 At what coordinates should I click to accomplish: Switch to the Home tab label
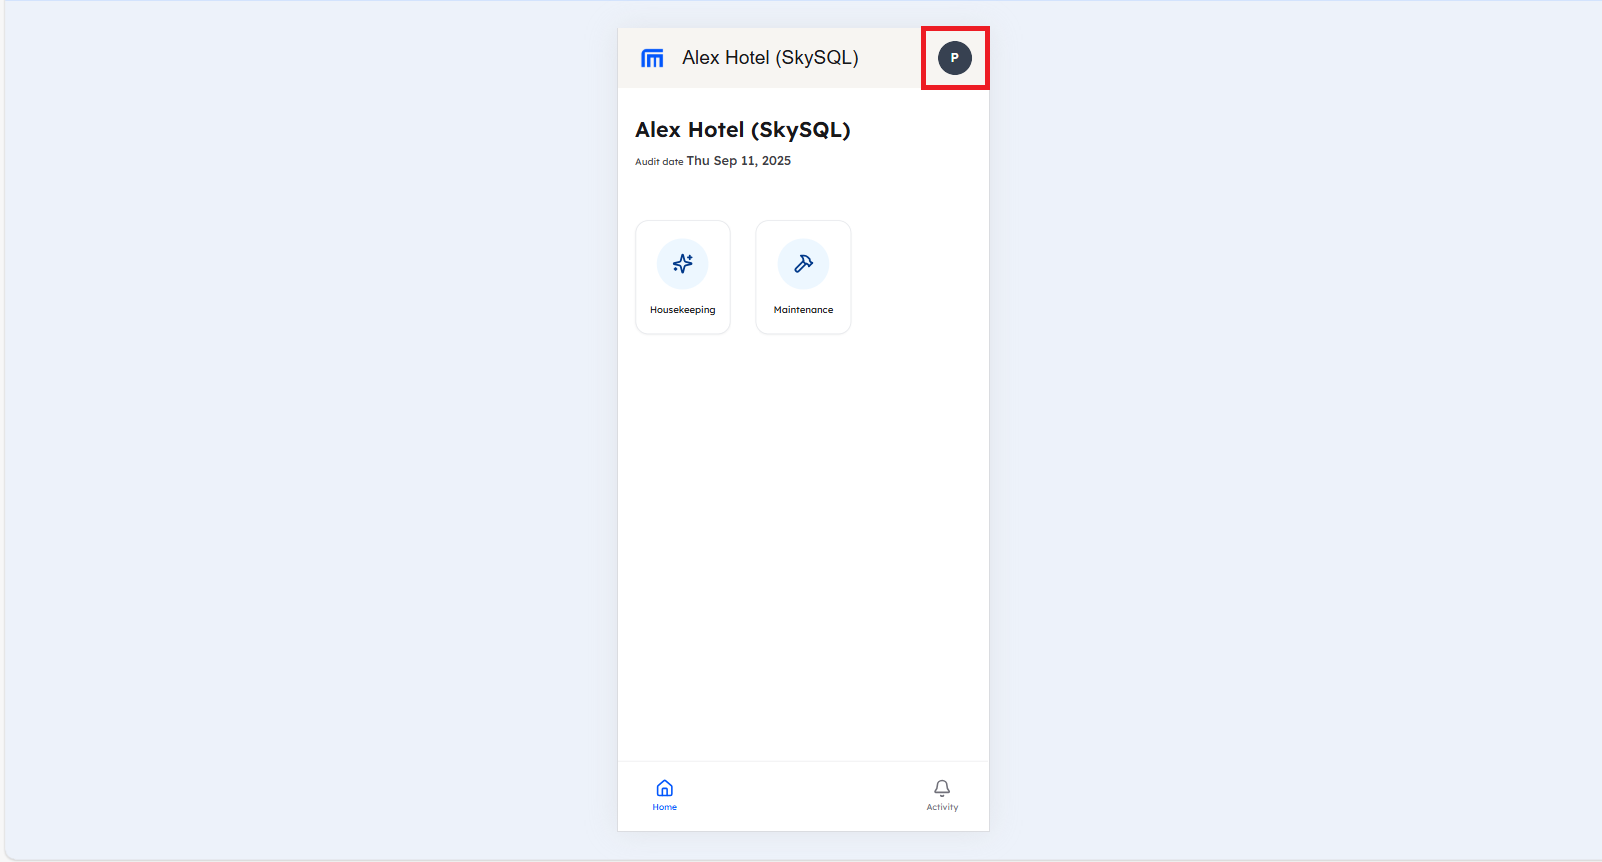click(x=665, y=807)
